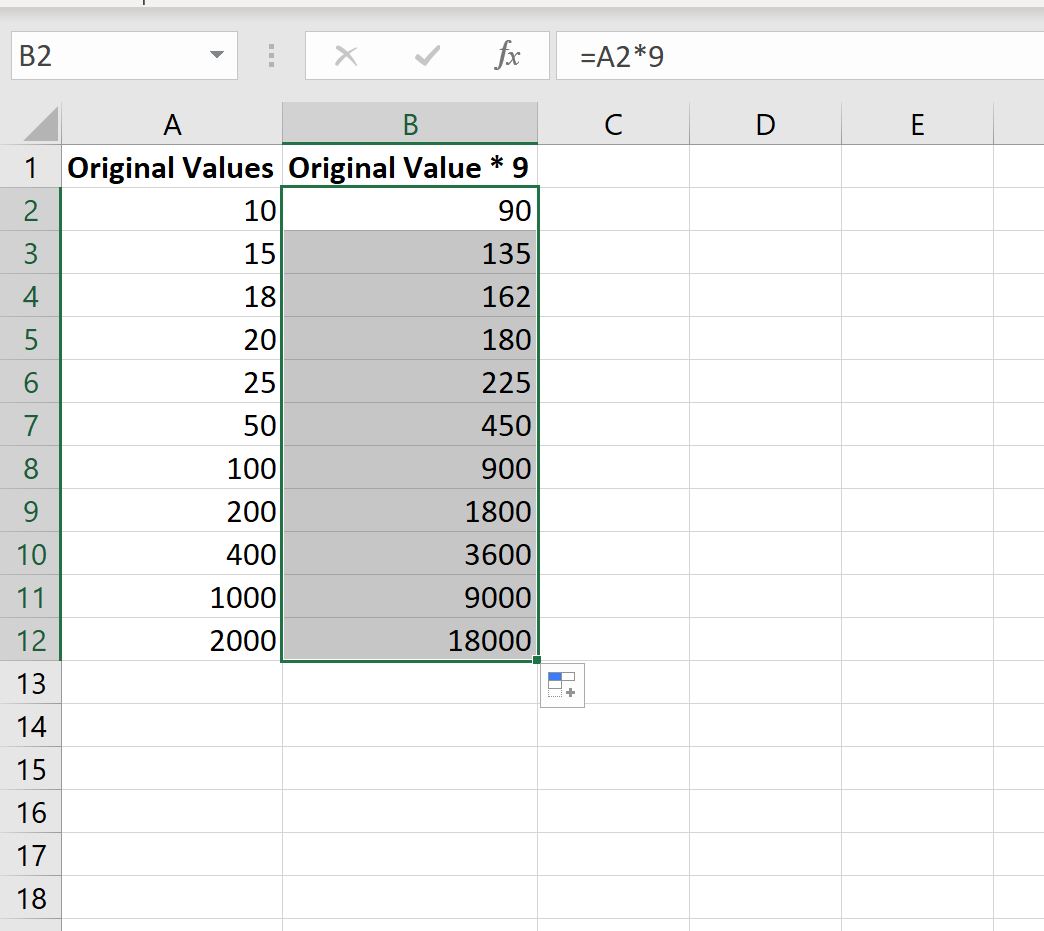Click the cell labeled Original Values
This screenshot has width=1044, height=931.
pyautogui.click(x=172, y=167)
